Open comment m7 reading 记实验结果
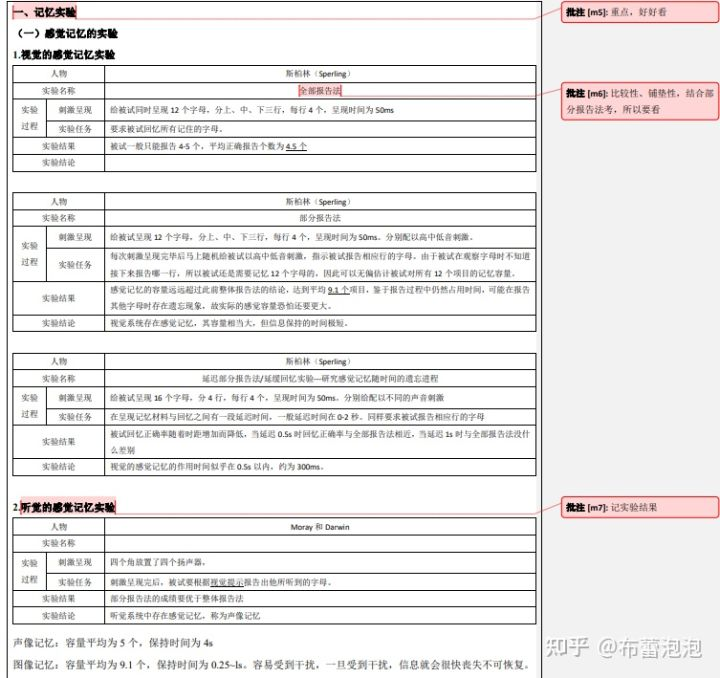This screenshot has width=720, height=678. point(640,507)
